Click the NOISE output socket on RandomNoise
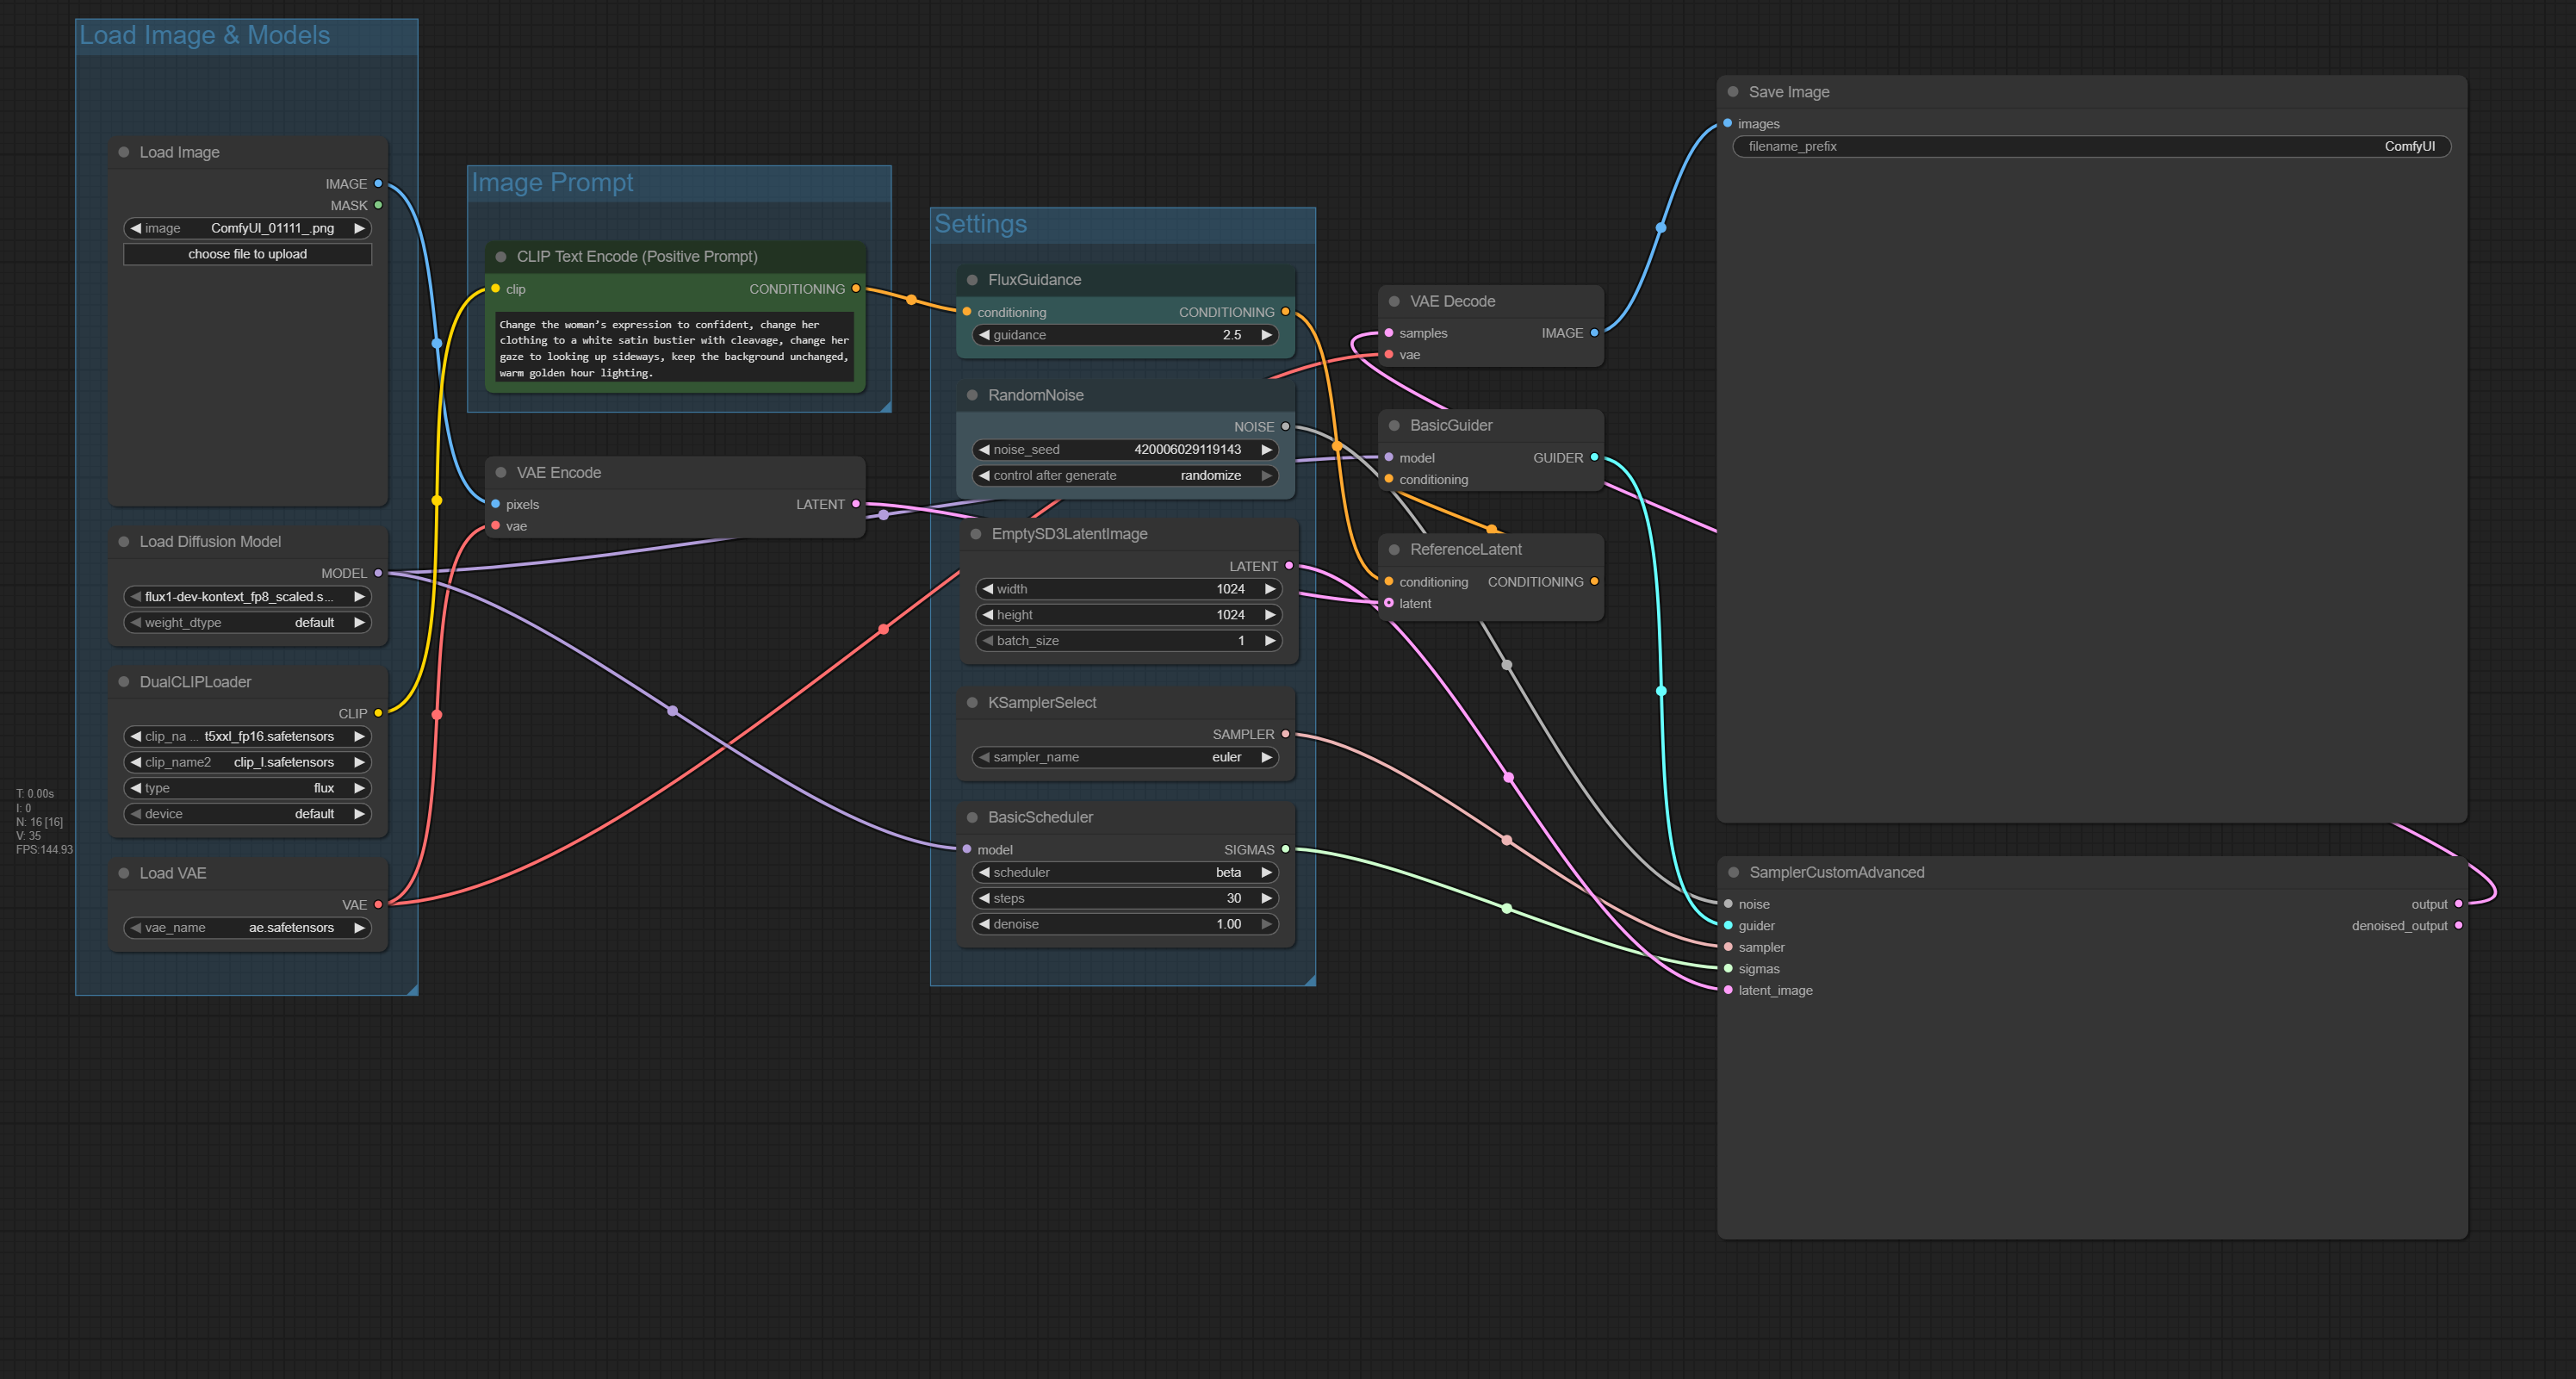This screenshot has height=1379, width=2576. click(x=1286, y=426)
